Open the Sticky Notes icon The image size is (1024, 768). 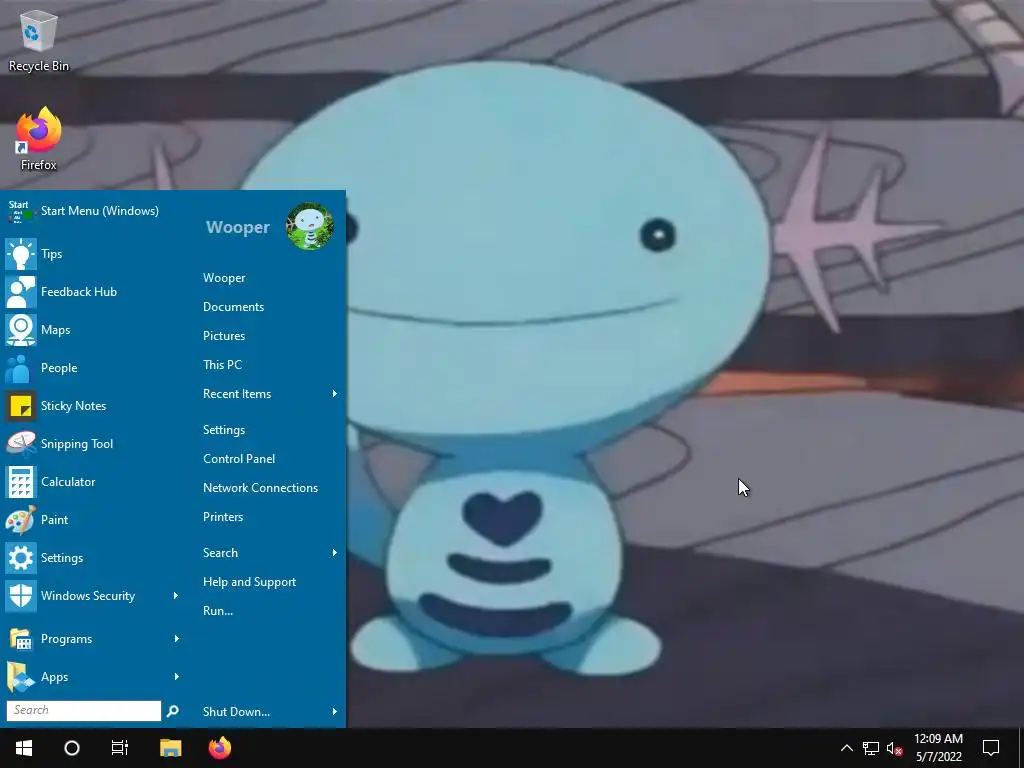pos(21,406)
